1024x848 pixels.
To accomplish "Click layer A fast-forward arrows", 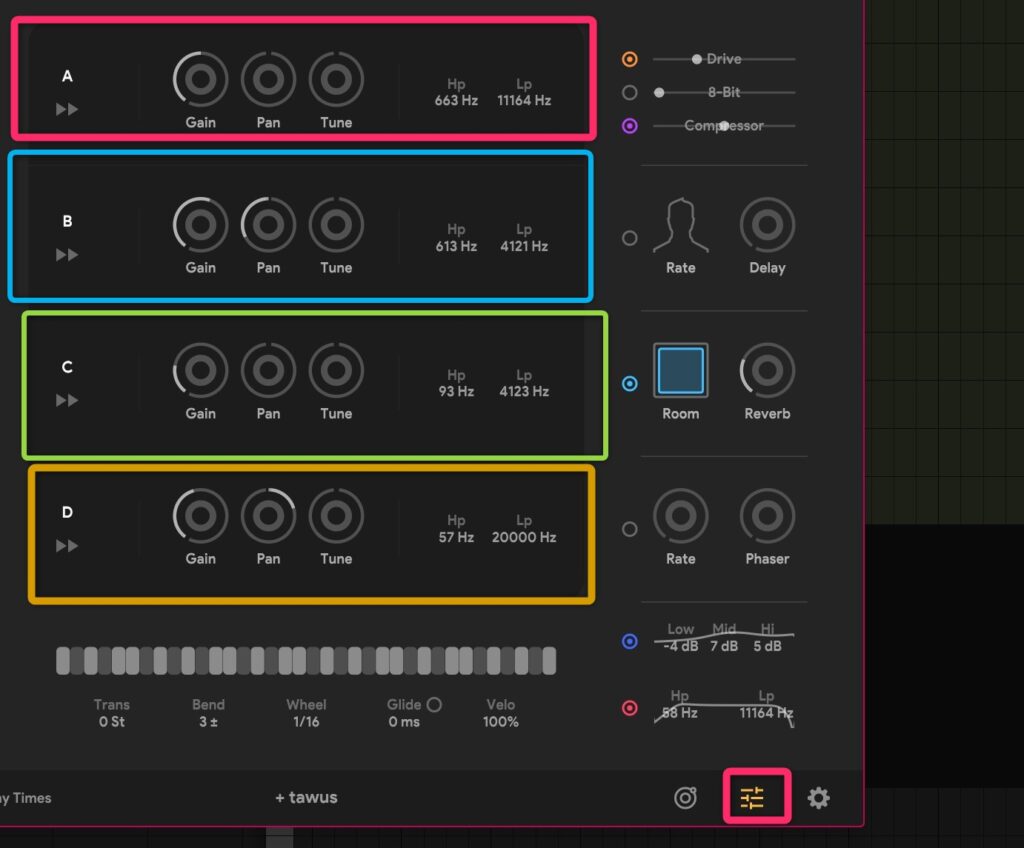I will coord(67,109).
